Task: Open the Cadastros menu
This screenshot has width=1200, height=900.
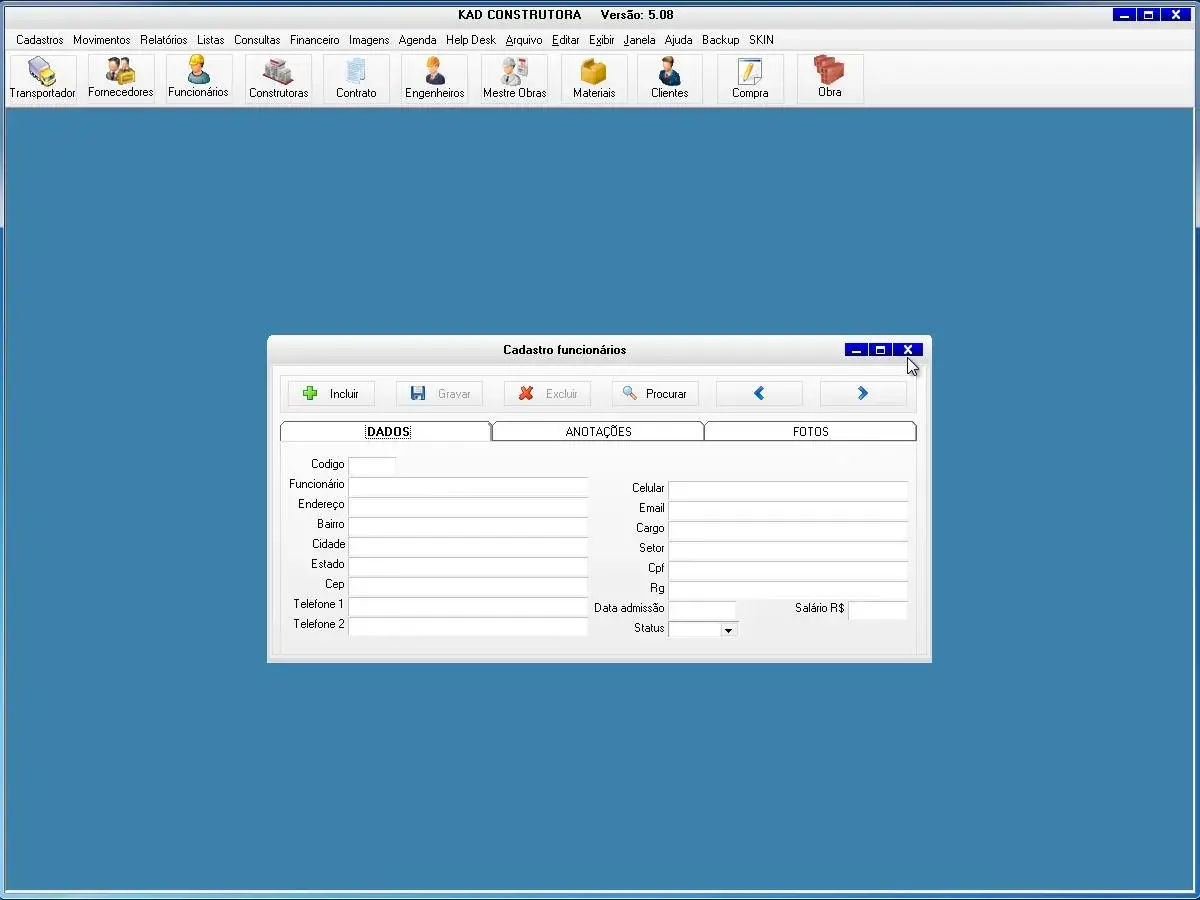Action: 40,40
